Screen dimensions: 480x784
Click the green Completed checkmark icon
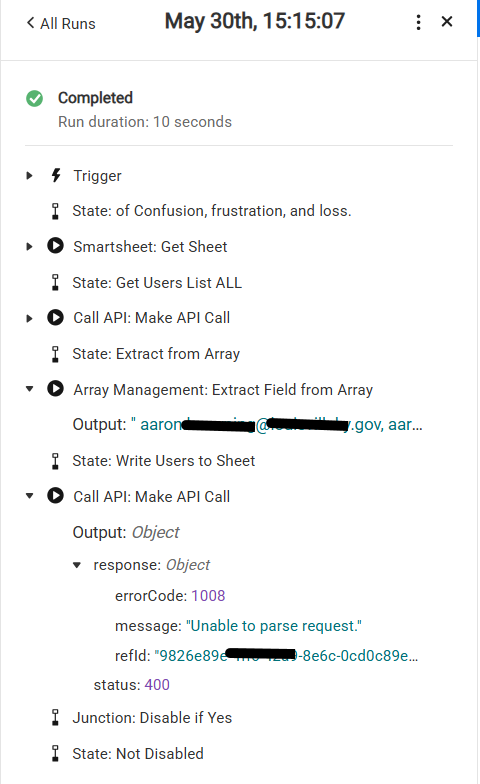click(34, 98)
